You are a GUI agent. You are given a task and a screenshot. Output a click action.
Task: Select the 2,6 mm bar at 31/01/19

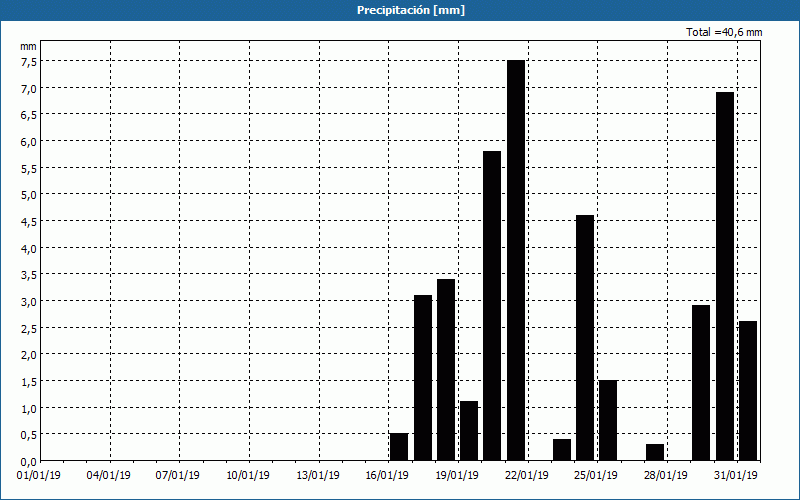point(748,391)
